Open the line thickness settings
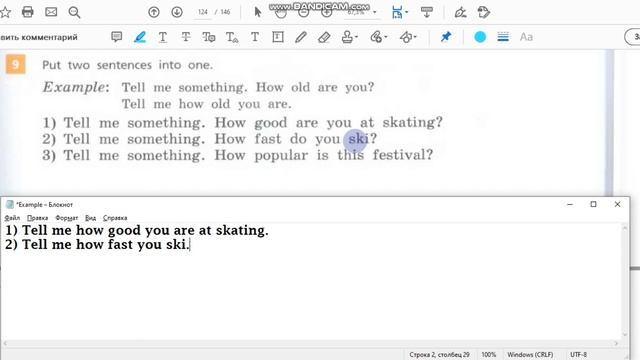 click(503, 37)
